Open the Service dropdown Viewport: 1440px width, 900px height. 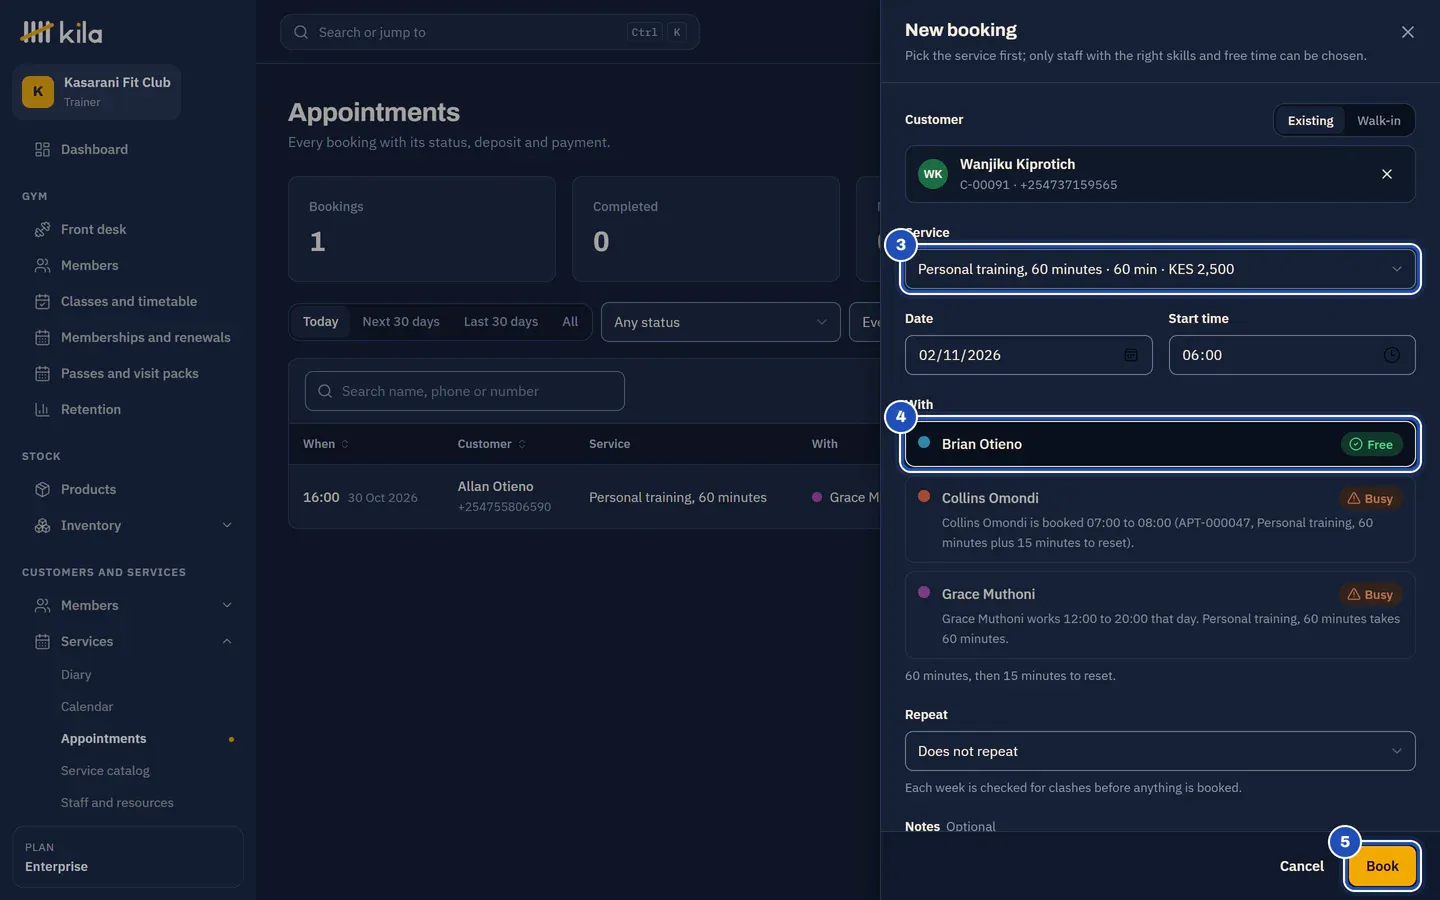pos(1160,269)
